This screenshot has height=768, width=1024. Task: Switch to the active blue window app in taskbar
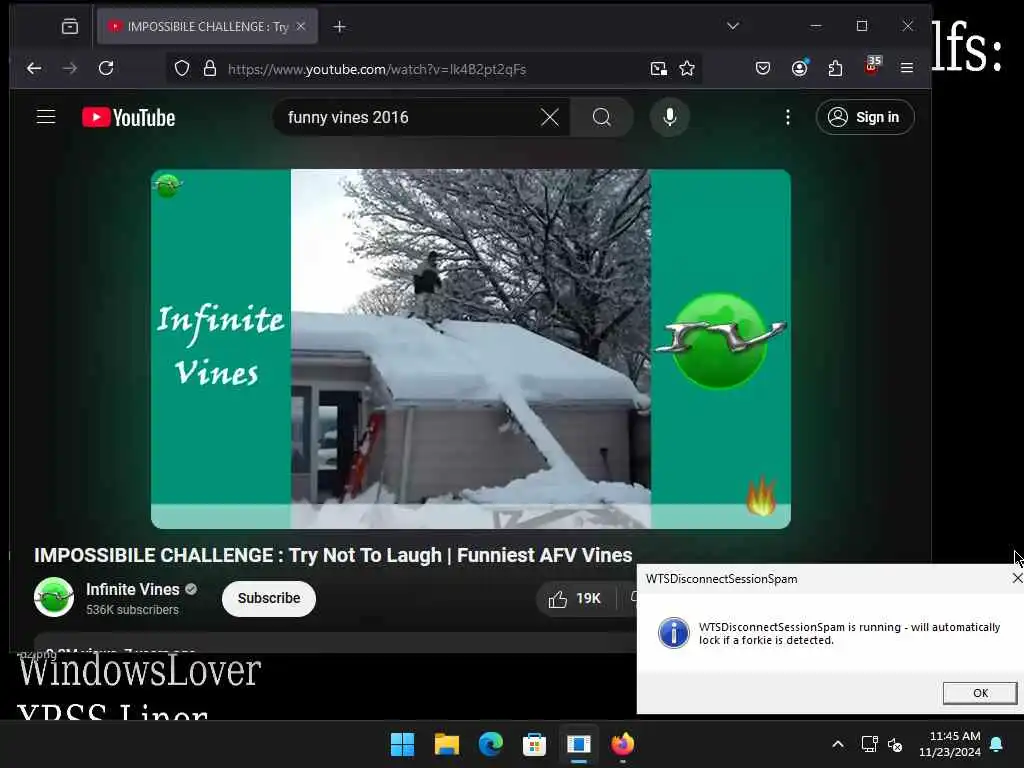pos(579,744)
